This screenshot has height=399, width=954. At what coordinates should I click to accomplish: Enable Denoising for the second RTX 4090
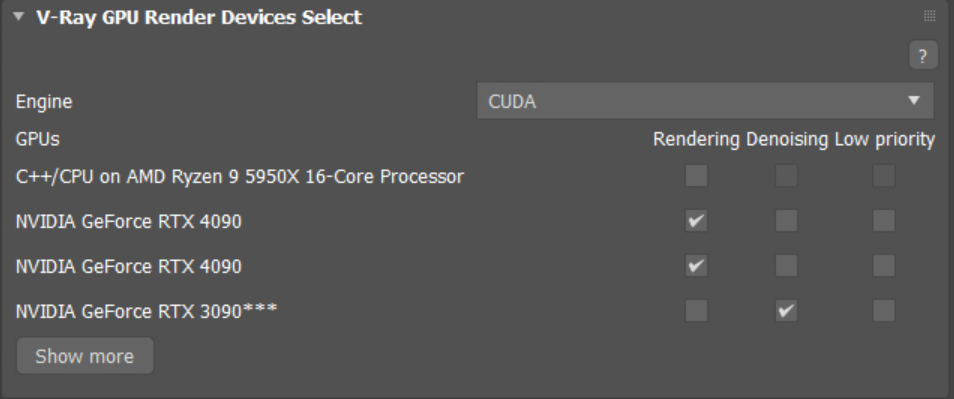tap(786, 266)
